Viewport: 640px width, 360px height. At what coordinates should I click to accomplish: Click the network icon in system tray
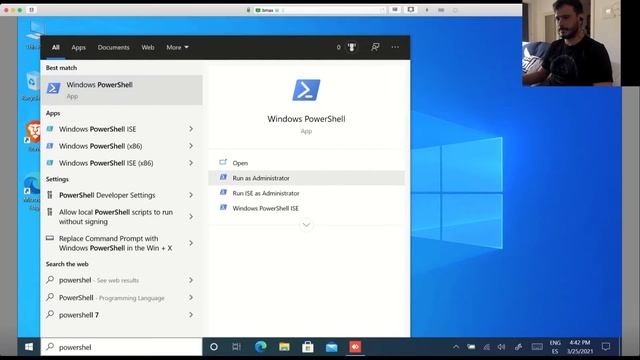487,347
